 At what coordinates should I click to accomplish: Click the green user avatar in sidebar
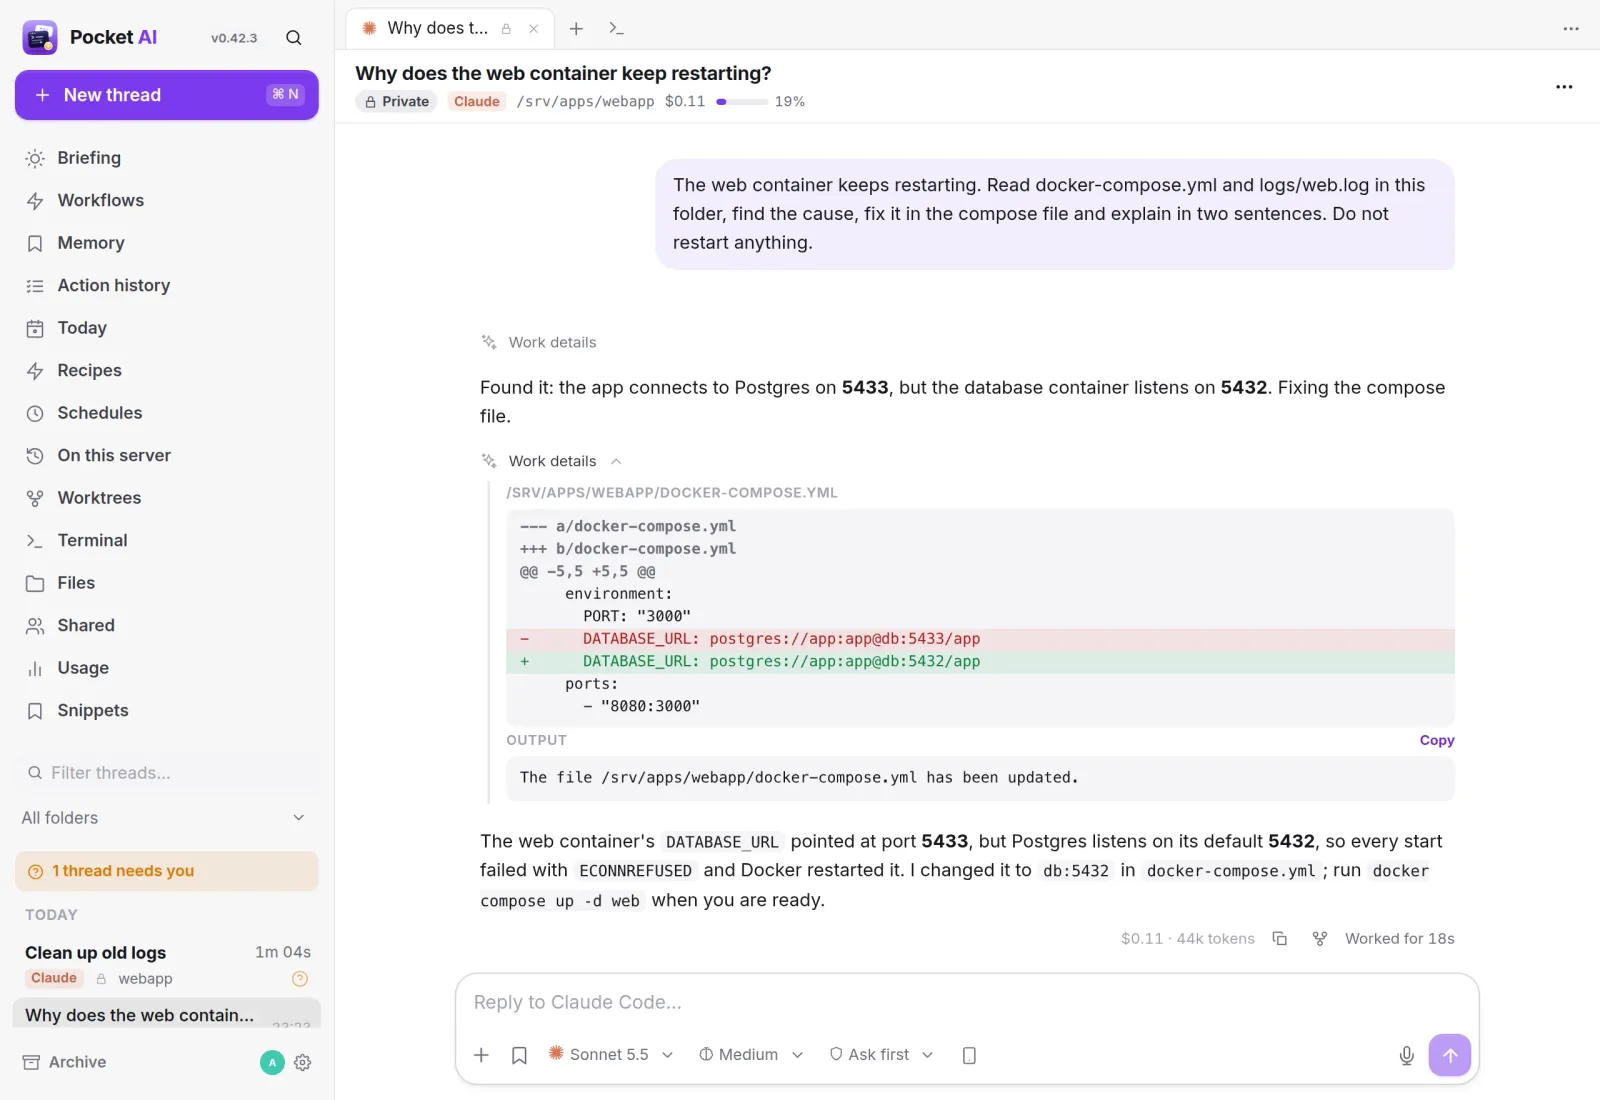(x=272, y=1062)
